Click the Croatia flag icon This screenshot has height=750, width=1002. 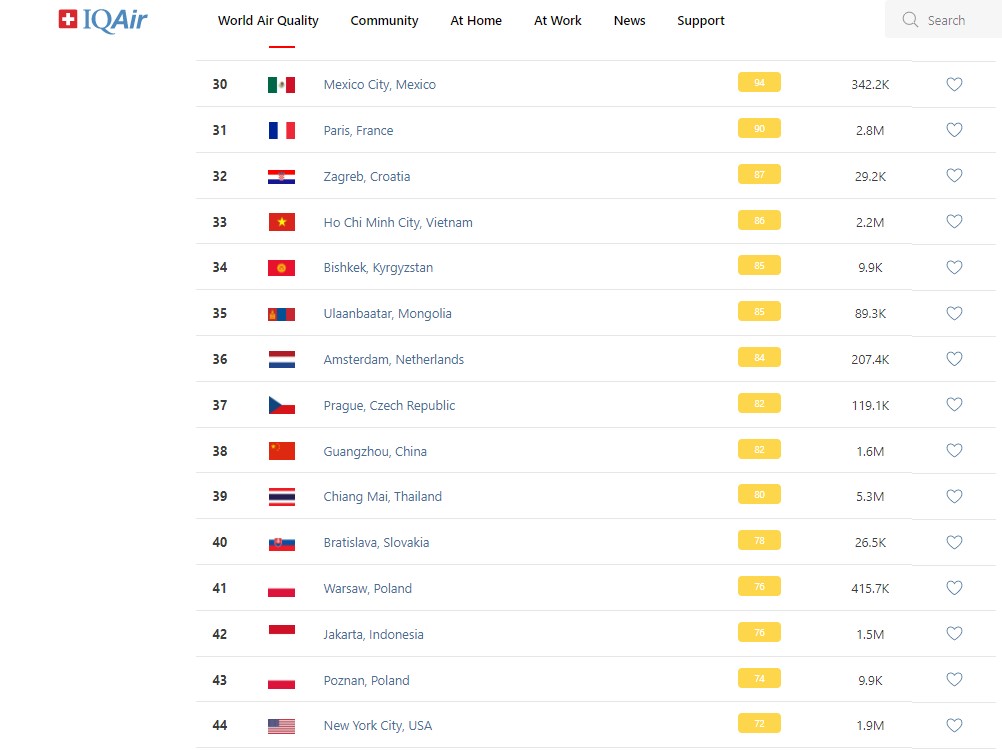click(281, 177)
